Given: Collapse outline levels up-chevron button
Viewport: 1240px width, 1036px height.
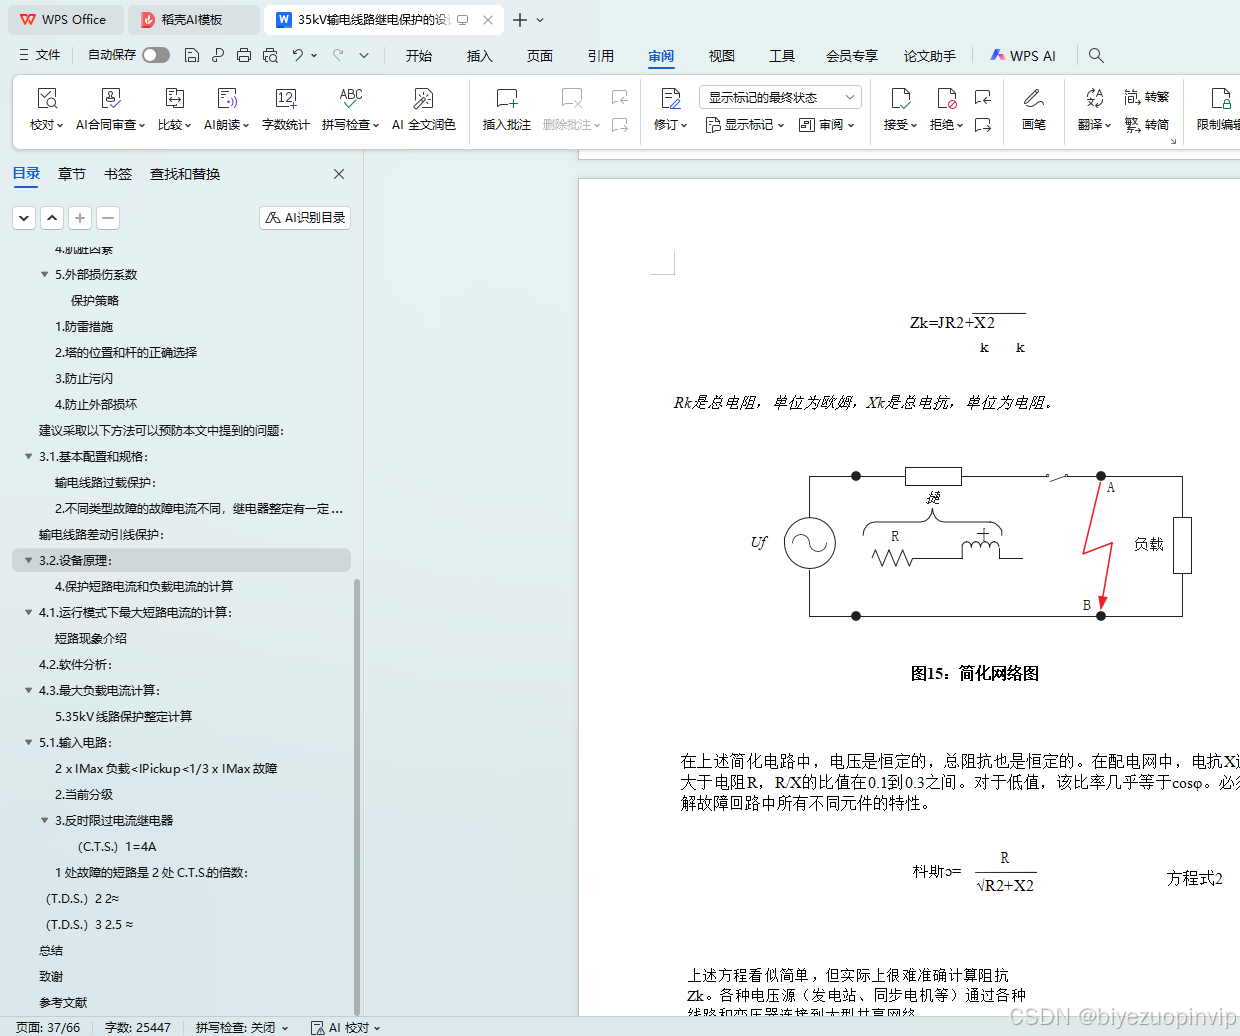Looking at the screenshot, I should pyautogui.click(x=52, y=217).
